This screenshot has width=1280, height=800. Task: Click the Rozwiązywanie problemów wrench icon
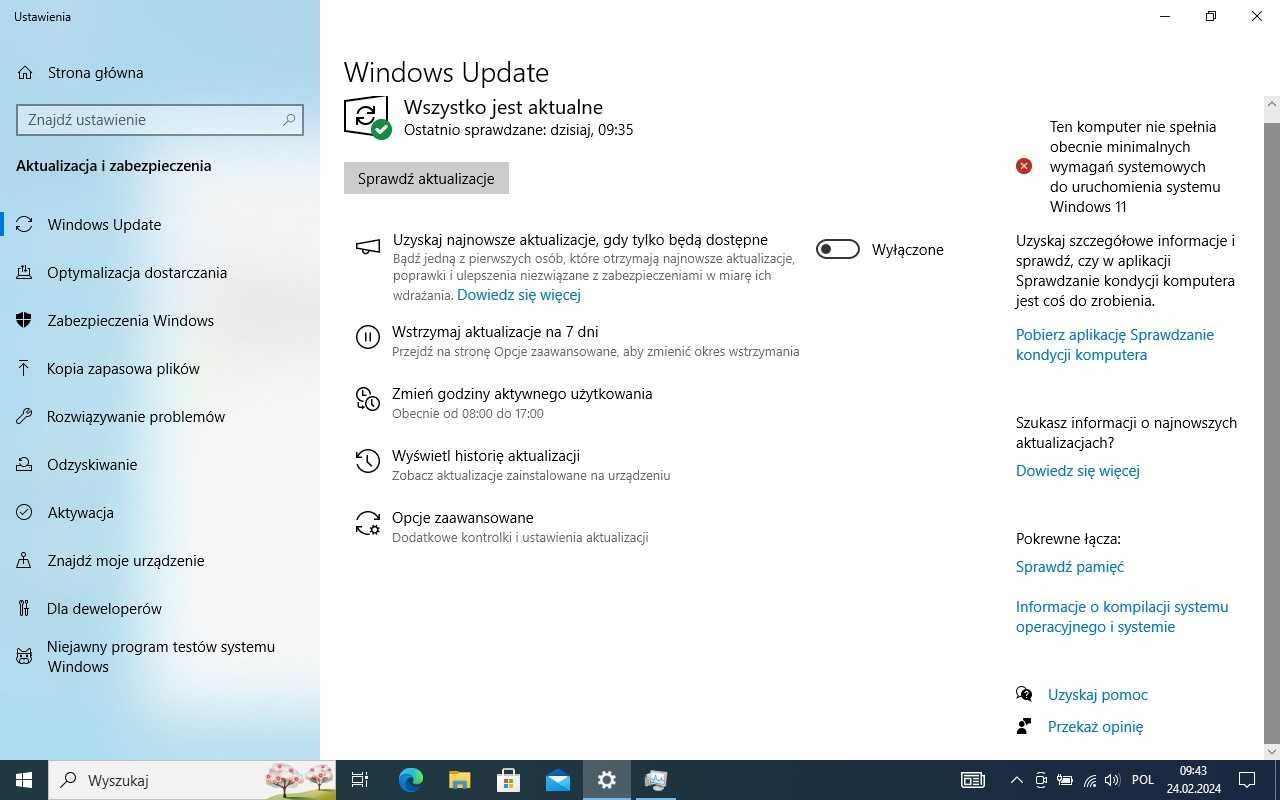tap(25, 417)
